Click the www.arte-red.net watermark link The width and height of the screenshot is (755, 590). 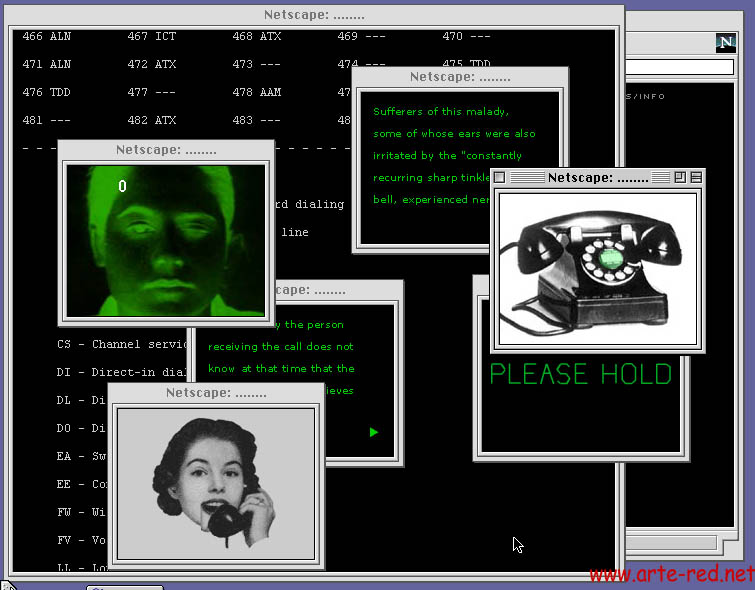point(670,575)
